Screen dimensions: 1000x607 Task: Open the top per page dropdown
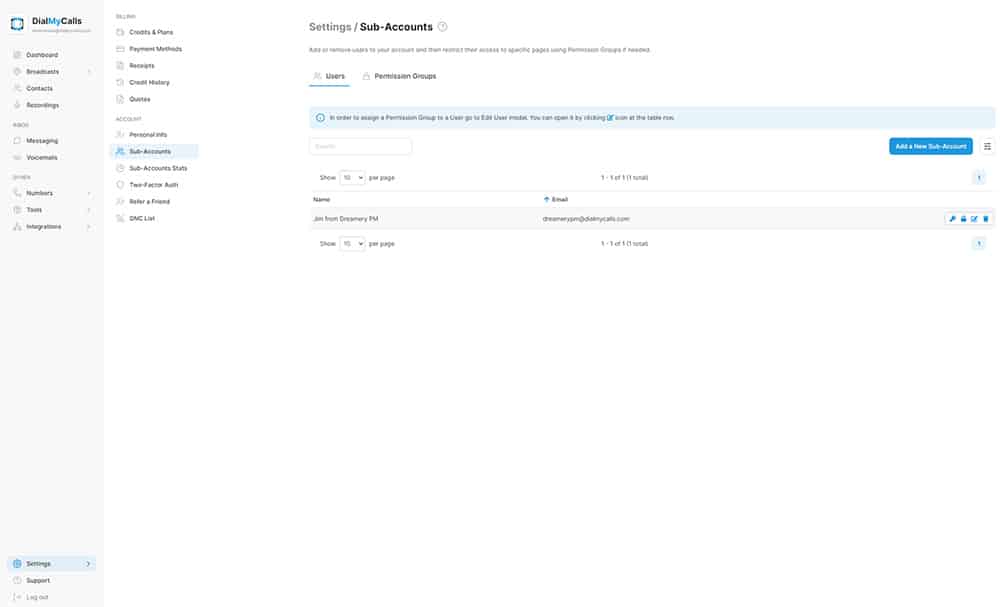tap(352, 177)
